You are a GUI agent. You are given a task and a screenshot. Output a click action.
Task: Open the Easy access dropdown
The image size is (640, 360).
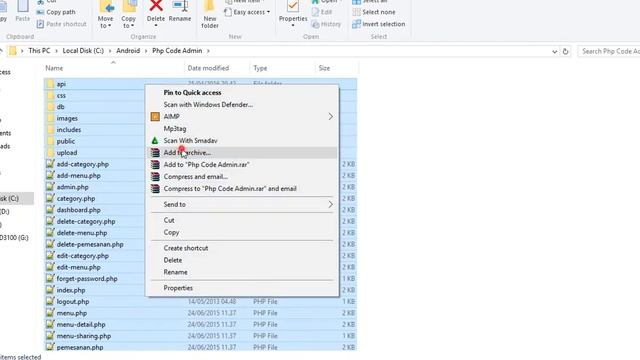[x=247, y=12]
